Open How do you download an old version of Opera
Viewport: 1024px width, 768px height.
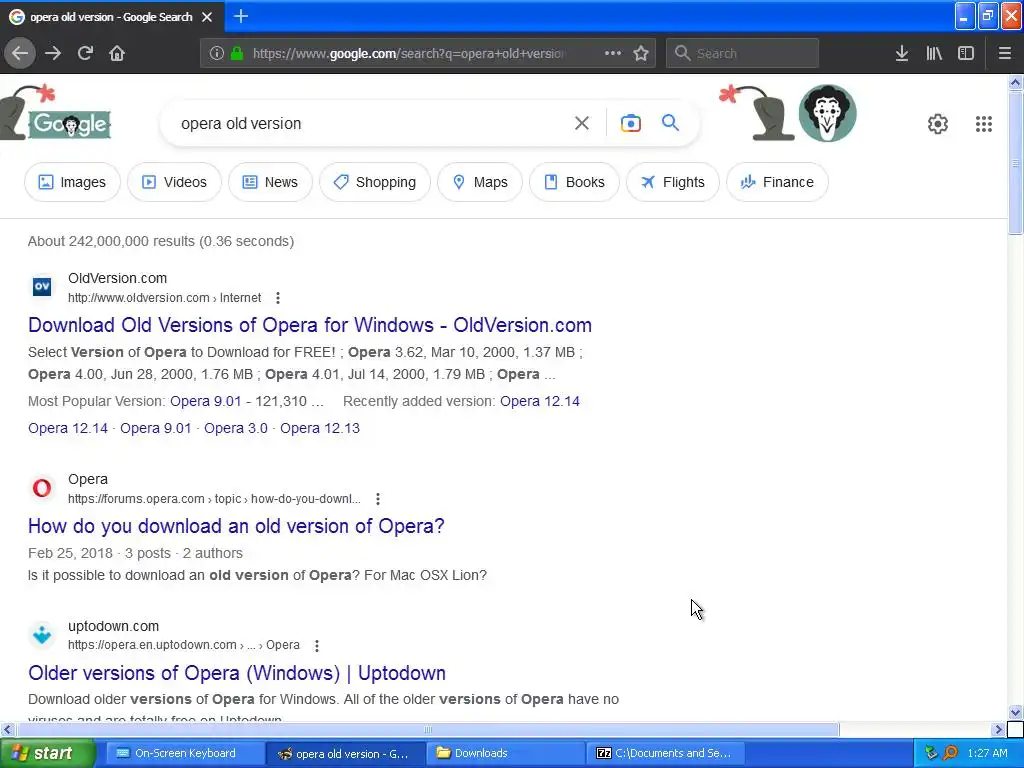[236, 526]
